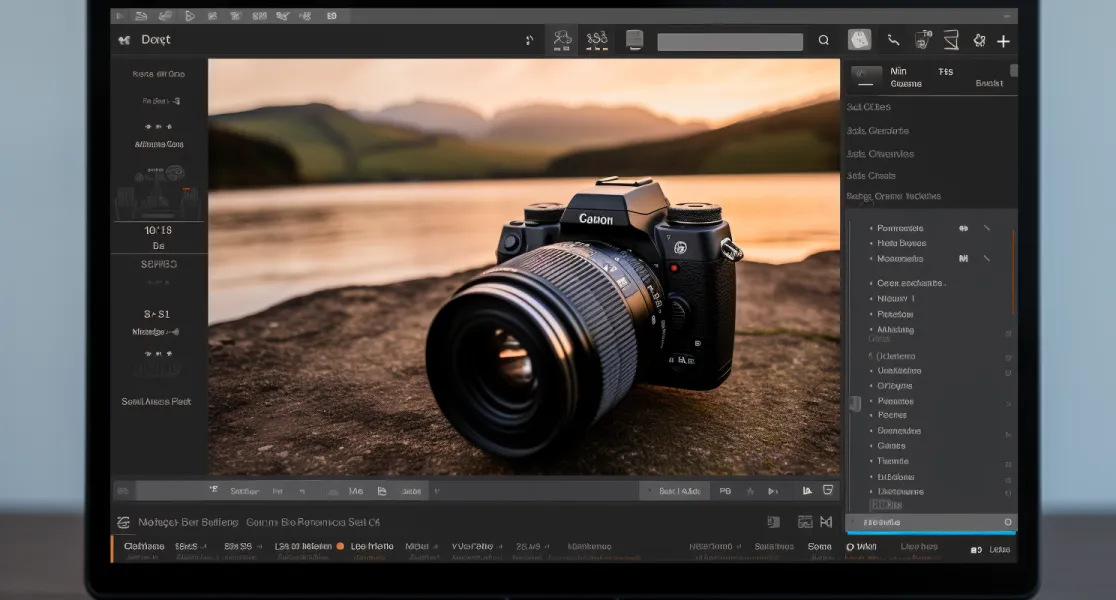Select the 'Pooeres' tree row
This screenshot has width=1116, height=600.
[892, 415]
